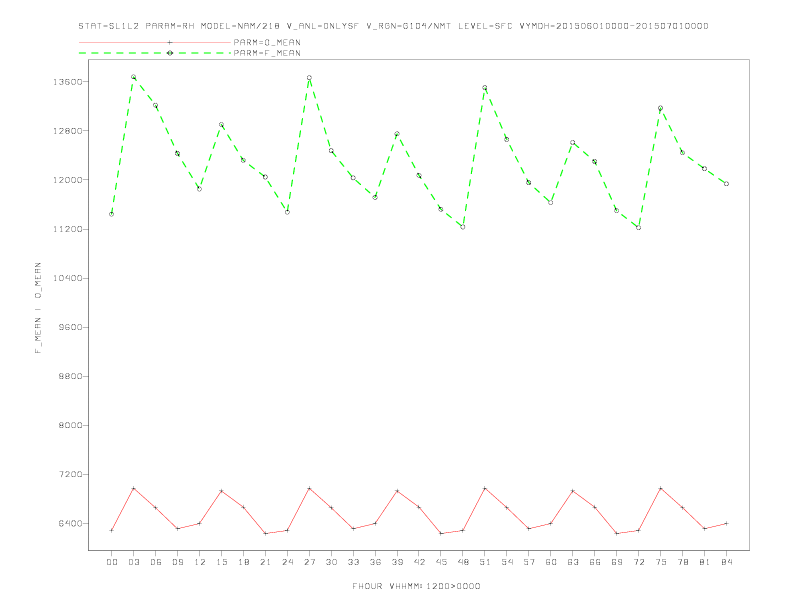Click the 8000 y-axis tick label
Viewport: 792px width, 612px height.
pyautogui.click(x=70, y=425)
